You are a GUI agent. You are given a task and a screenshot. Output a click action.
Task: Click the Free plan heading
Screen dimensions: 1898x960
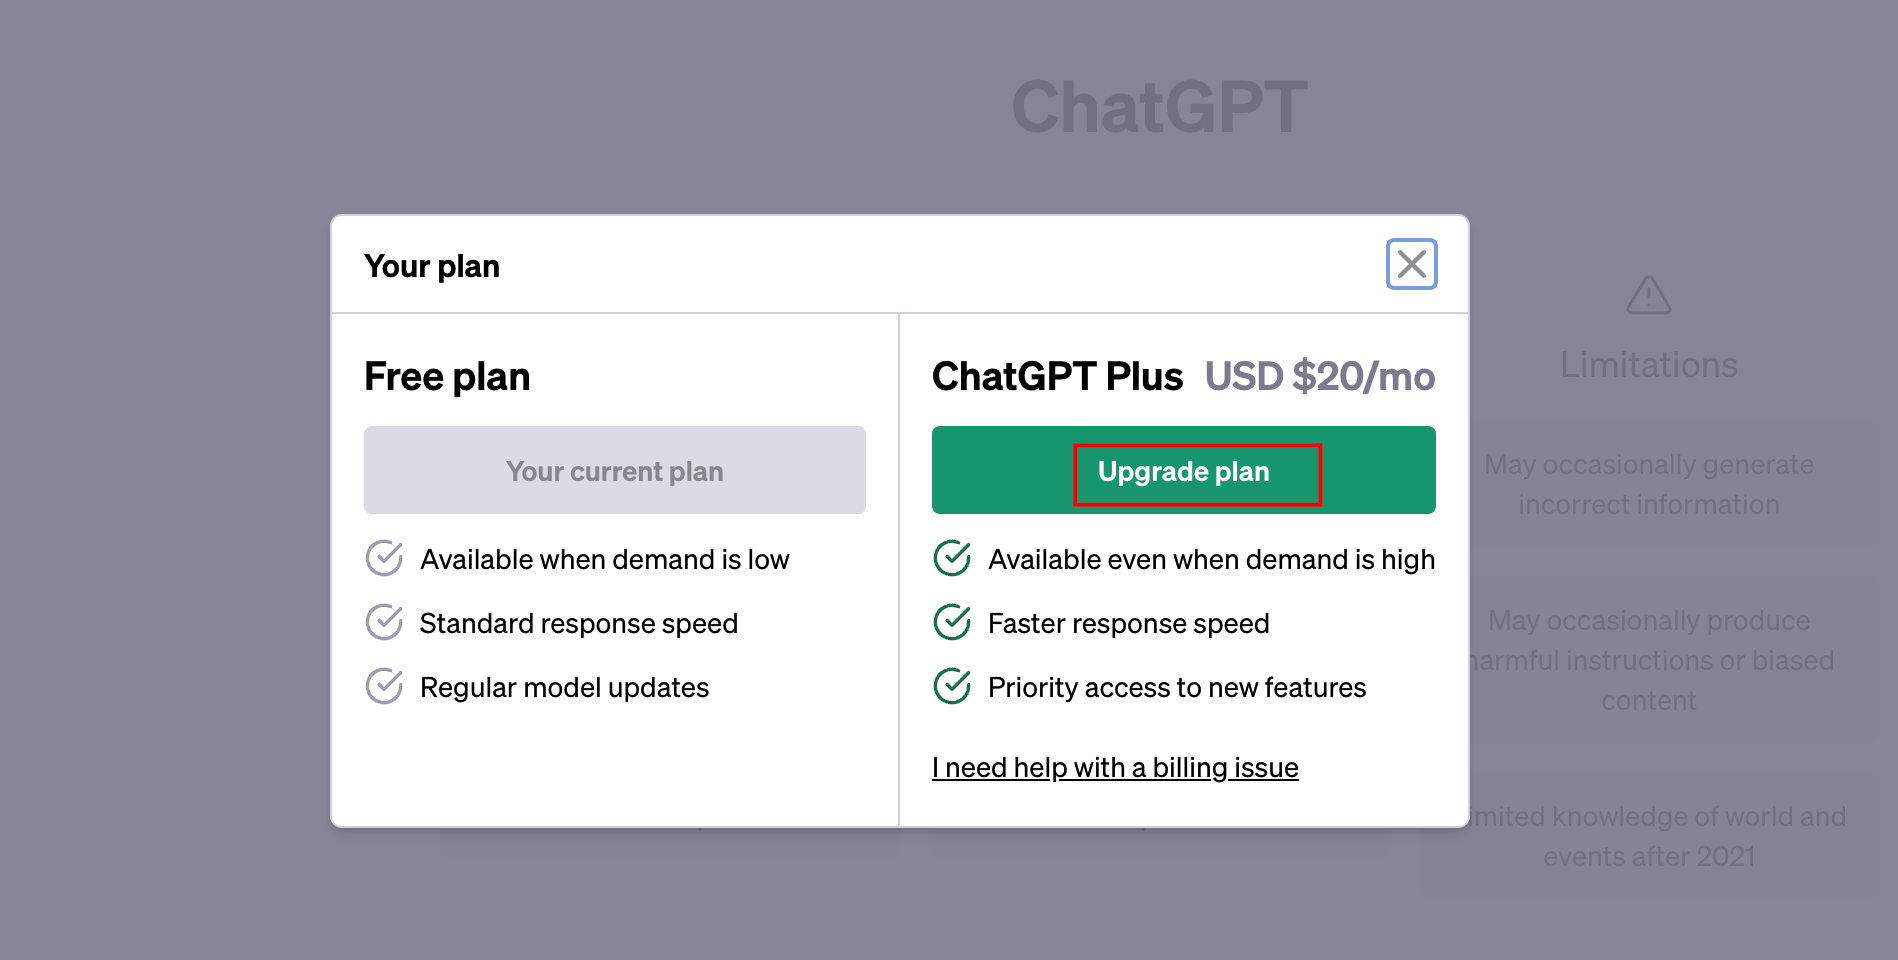447,377
